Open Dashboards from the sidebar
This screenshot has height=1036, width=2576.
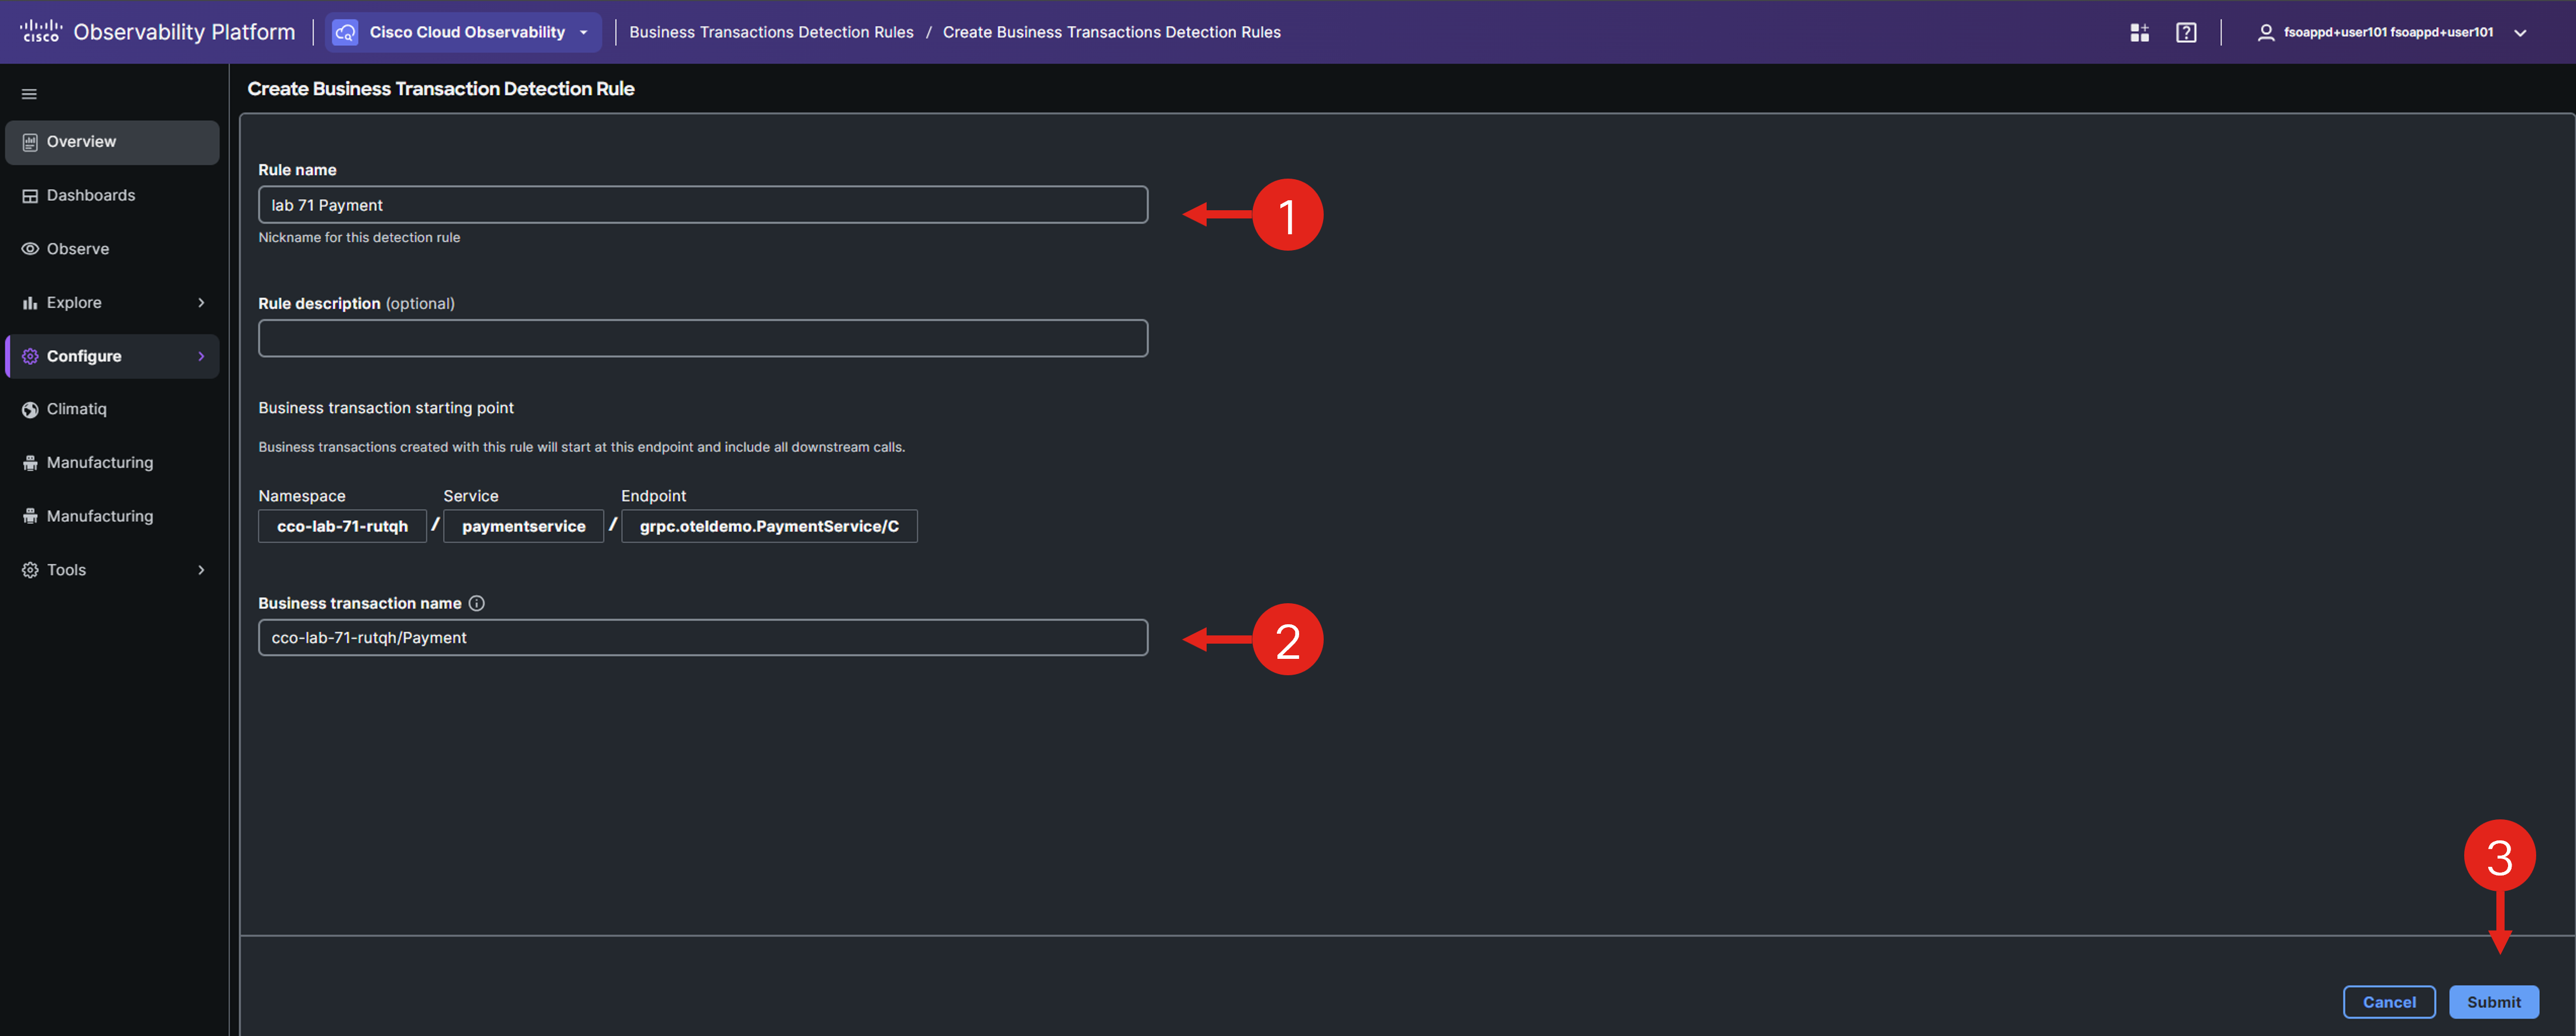coord(90,196)
